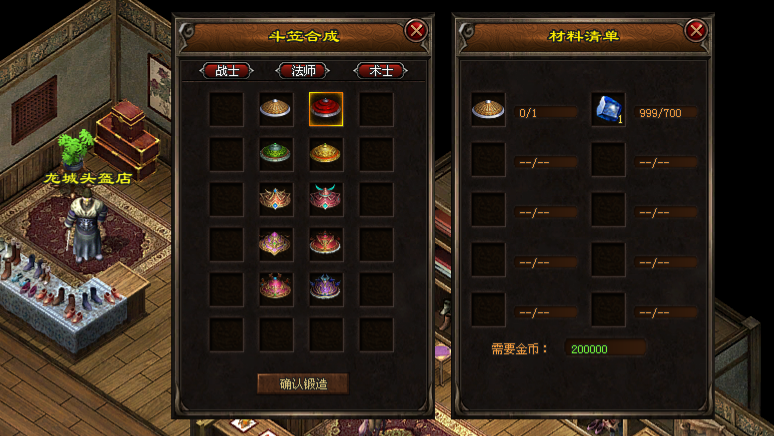
Task: Choose the pink ornate hat icon
Action: [x=275, y=289]
